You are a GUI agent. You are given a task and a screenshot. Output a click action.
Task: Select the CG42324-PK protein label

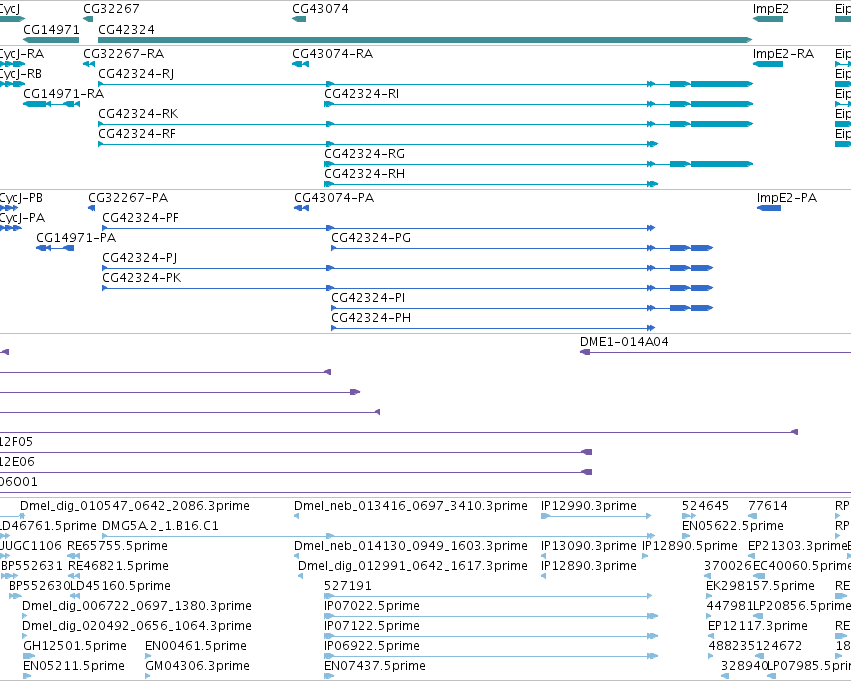142,278
